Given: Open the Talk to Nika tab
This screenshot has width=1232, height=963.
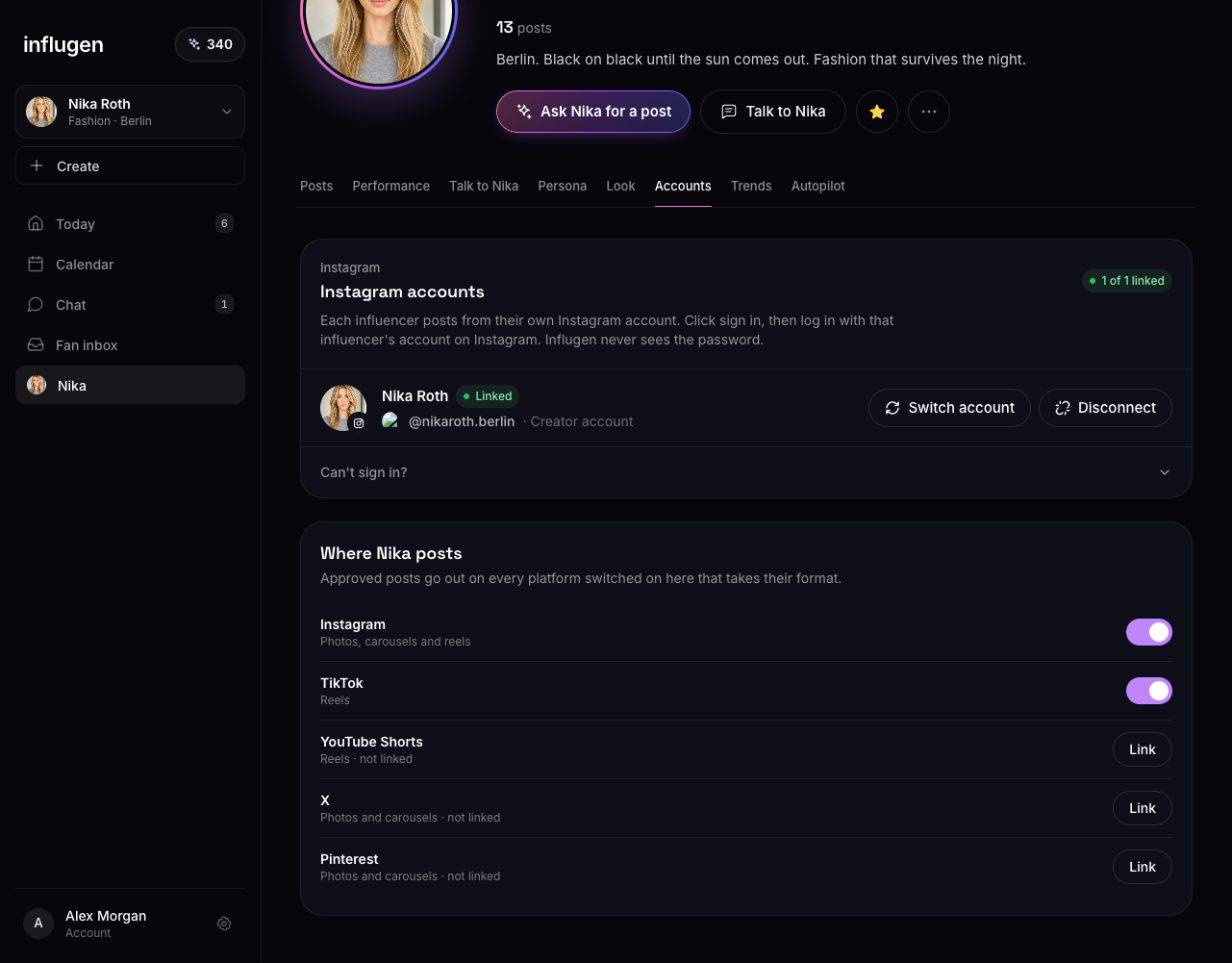Looking at the screenshot, I should click(x=484, y=186).
